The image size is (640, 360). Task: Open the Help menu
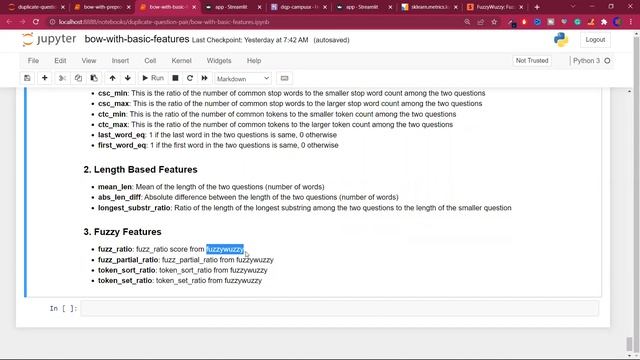coord(254,60)
